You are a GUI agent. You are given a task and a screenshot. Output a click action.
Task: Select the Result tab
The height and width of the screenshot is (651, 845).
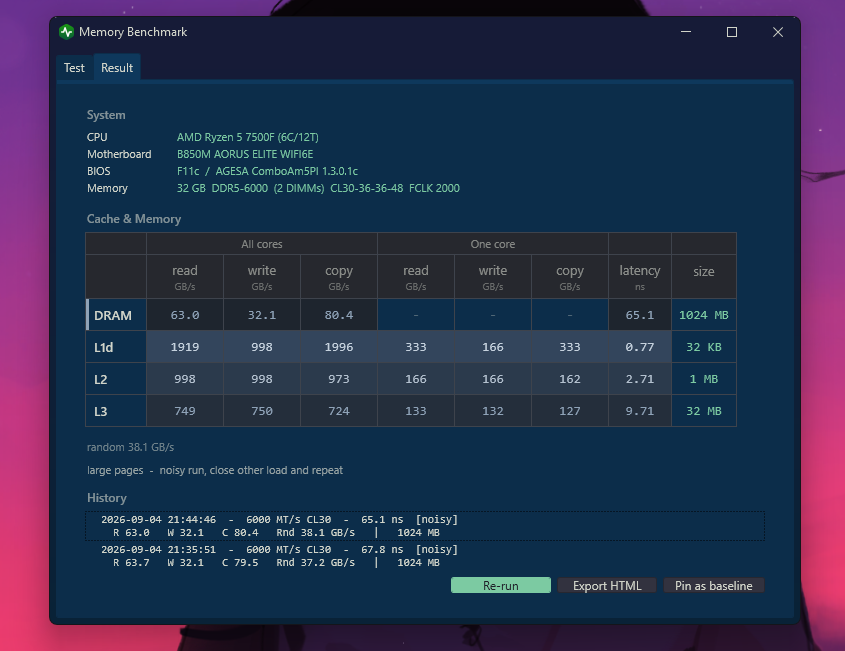point(117,67)
